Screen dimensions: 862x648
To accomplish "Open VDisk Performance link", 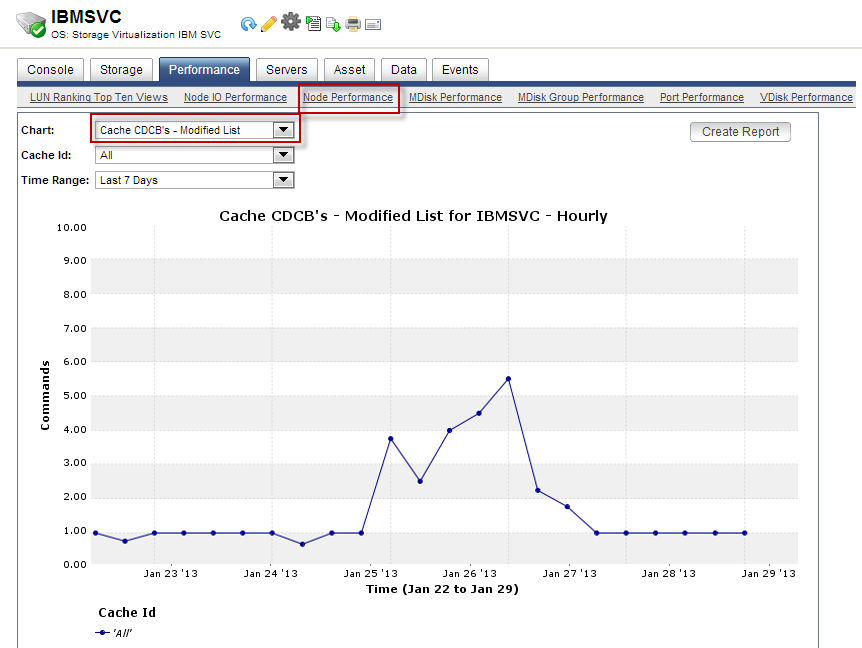I will tap(806, 97).
